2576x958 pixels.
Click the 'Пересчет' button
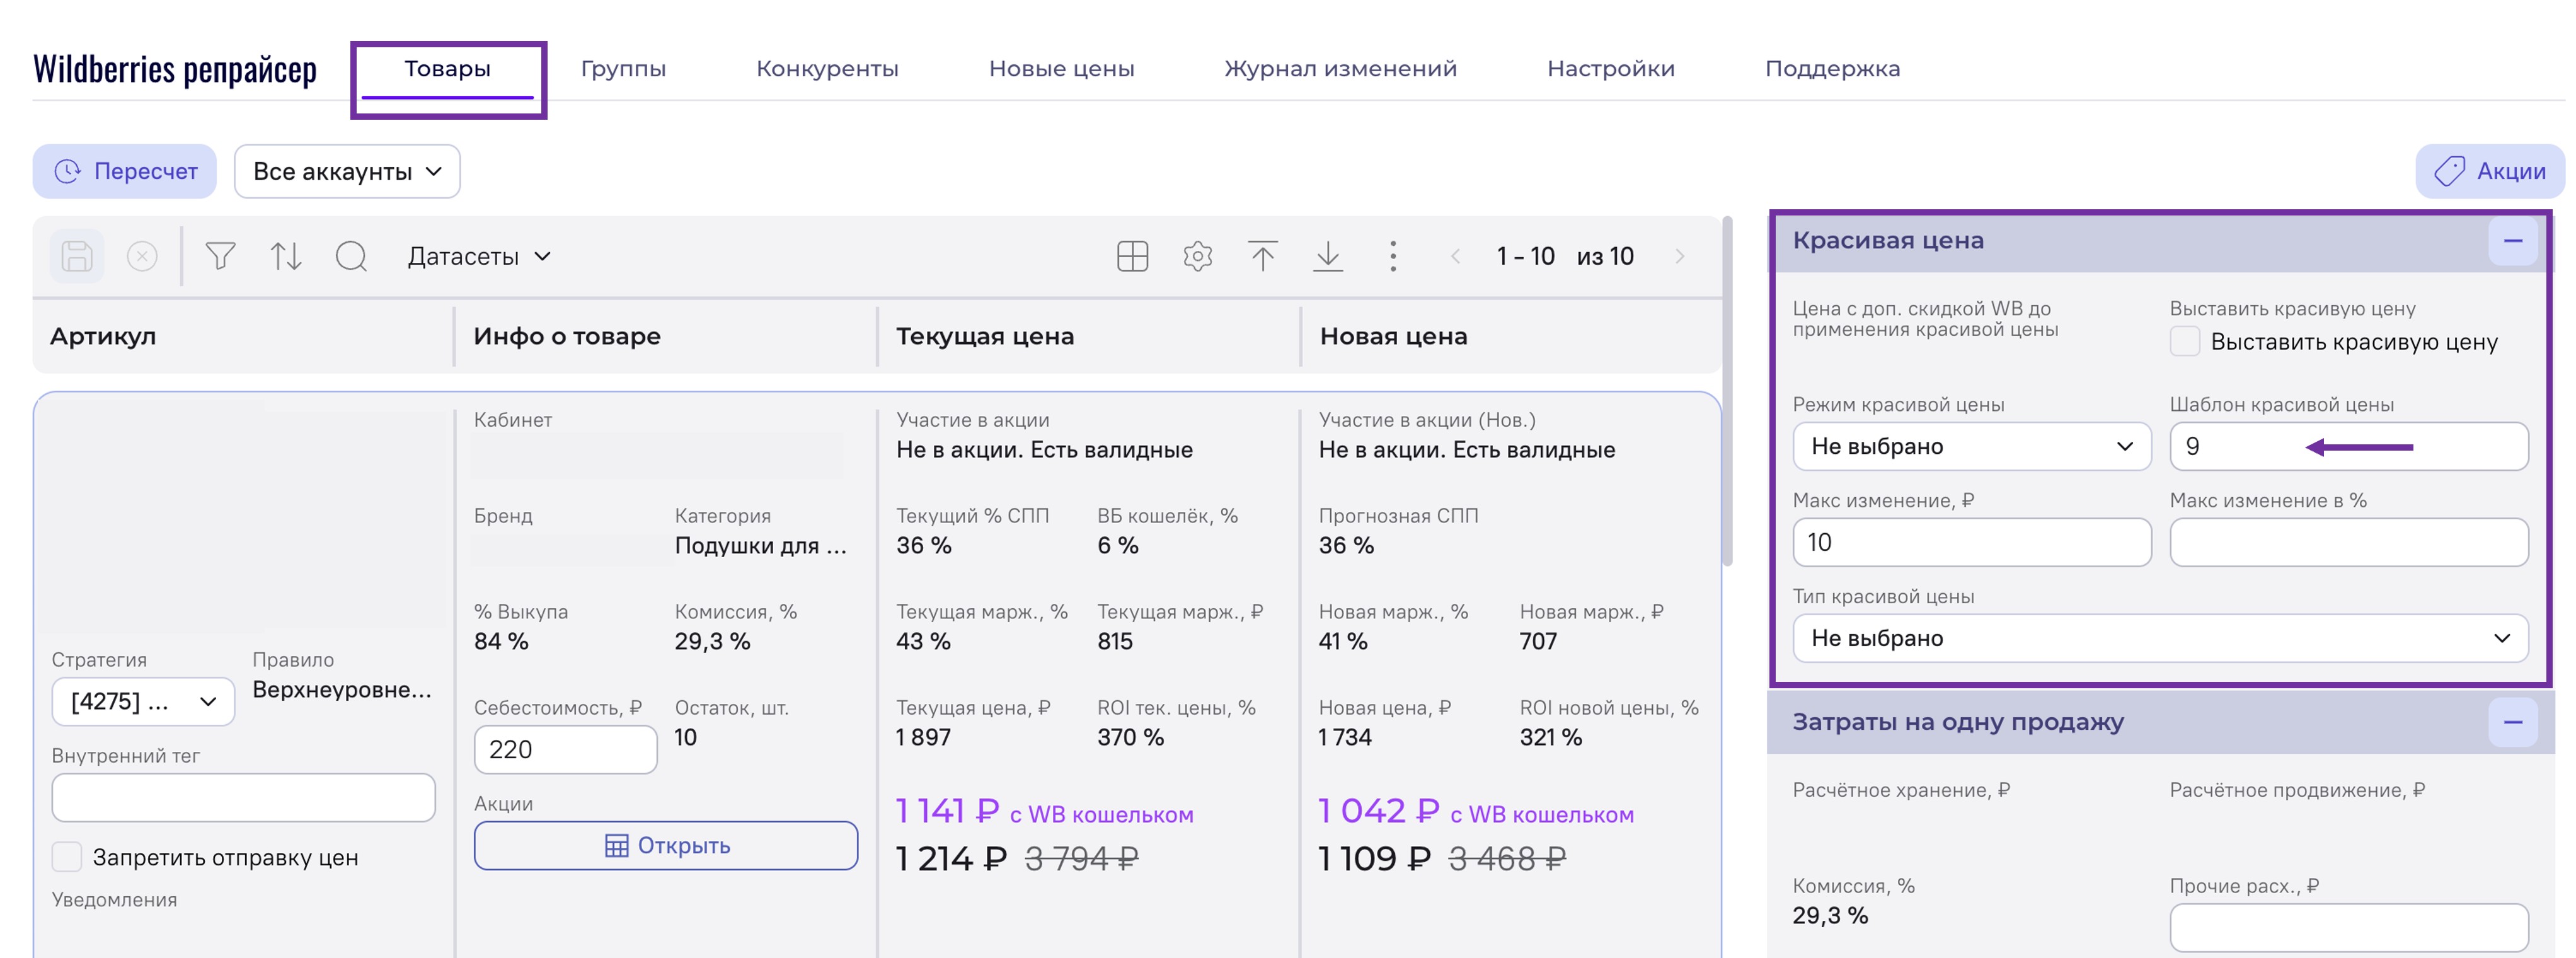tap(125, 172)
